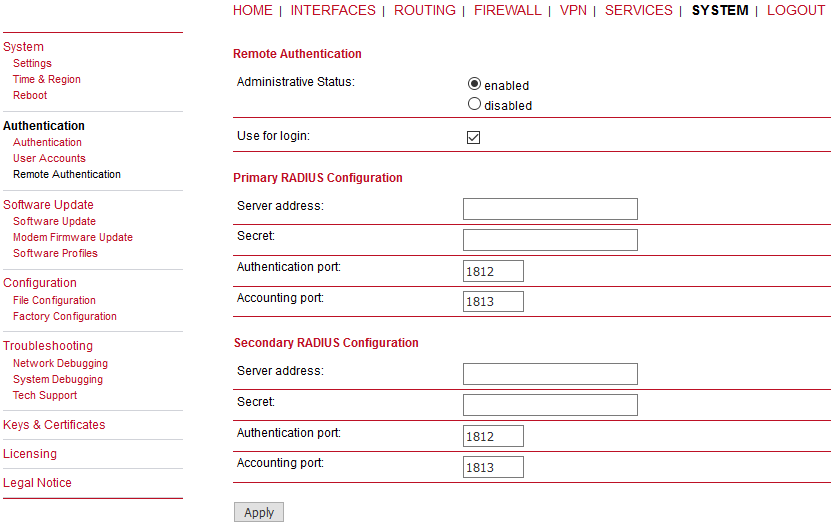Viewport: 831px width, 527px height.
Task: Open User Accounts in the sidebar
Action: (49, 158)
